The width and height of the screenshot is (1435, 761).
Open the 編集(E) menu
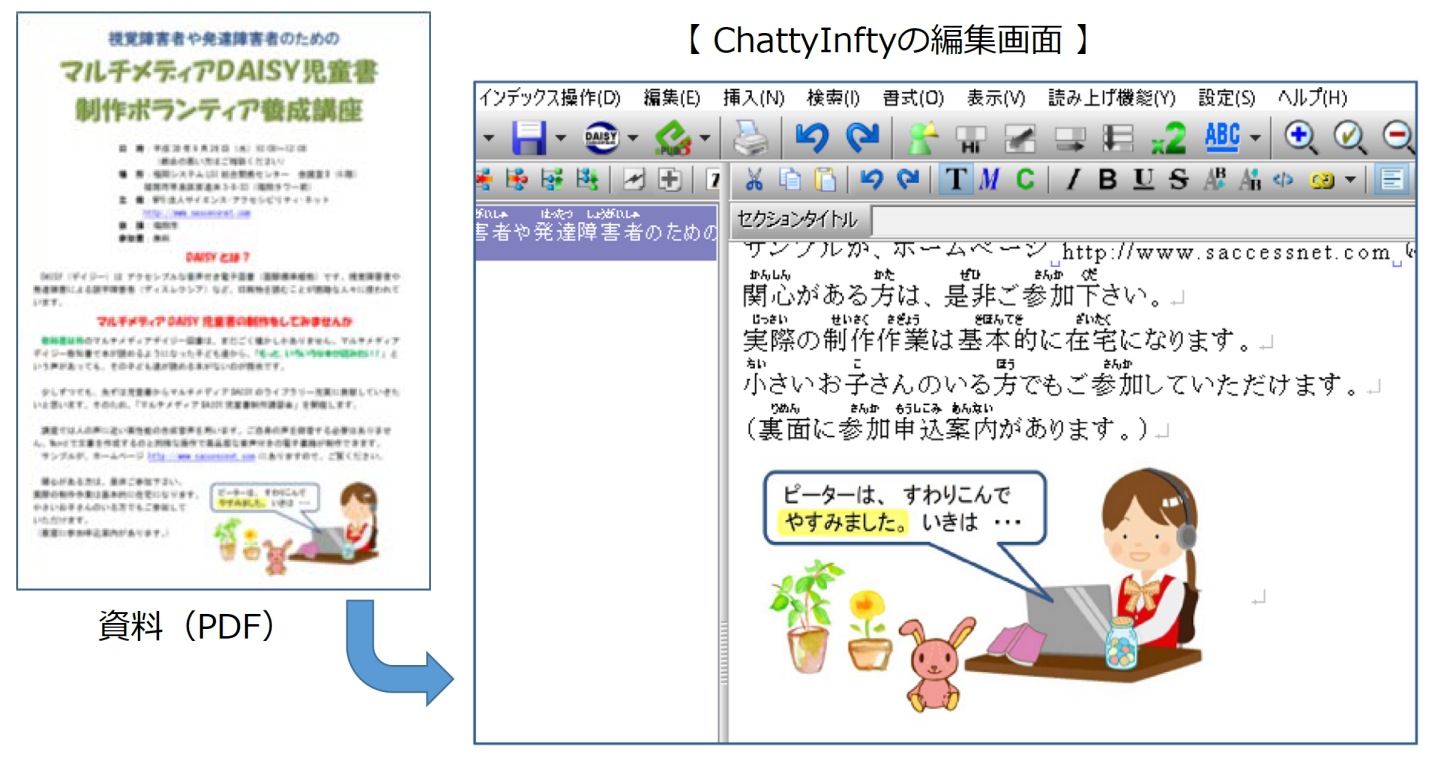coord(672,98)
